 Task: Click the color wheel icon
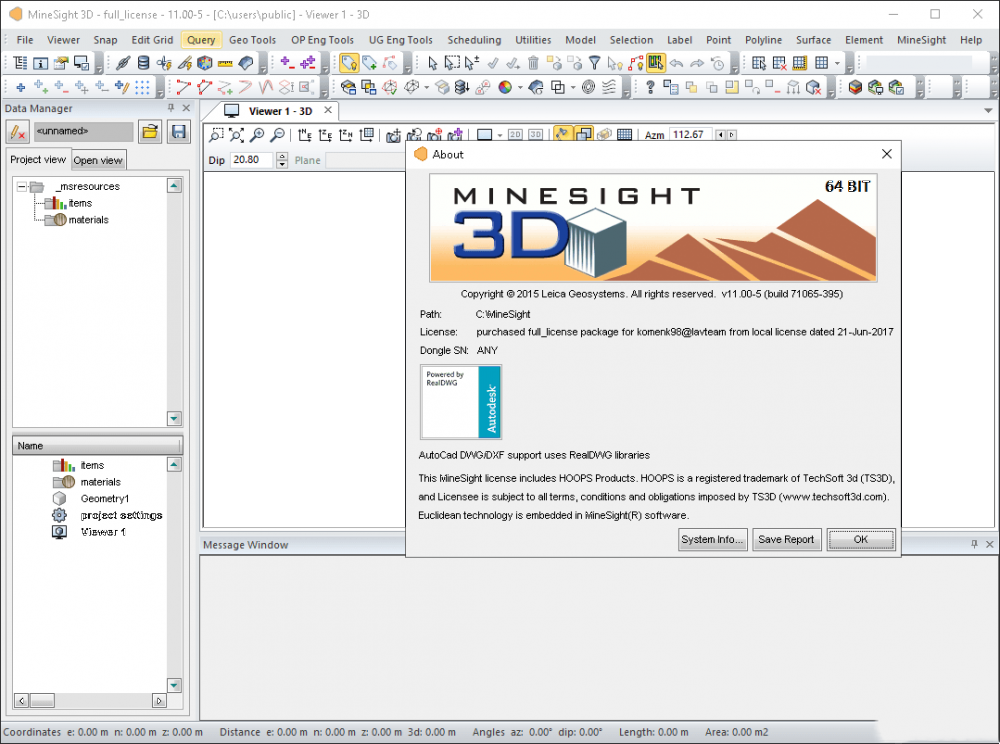click(505, 87)
